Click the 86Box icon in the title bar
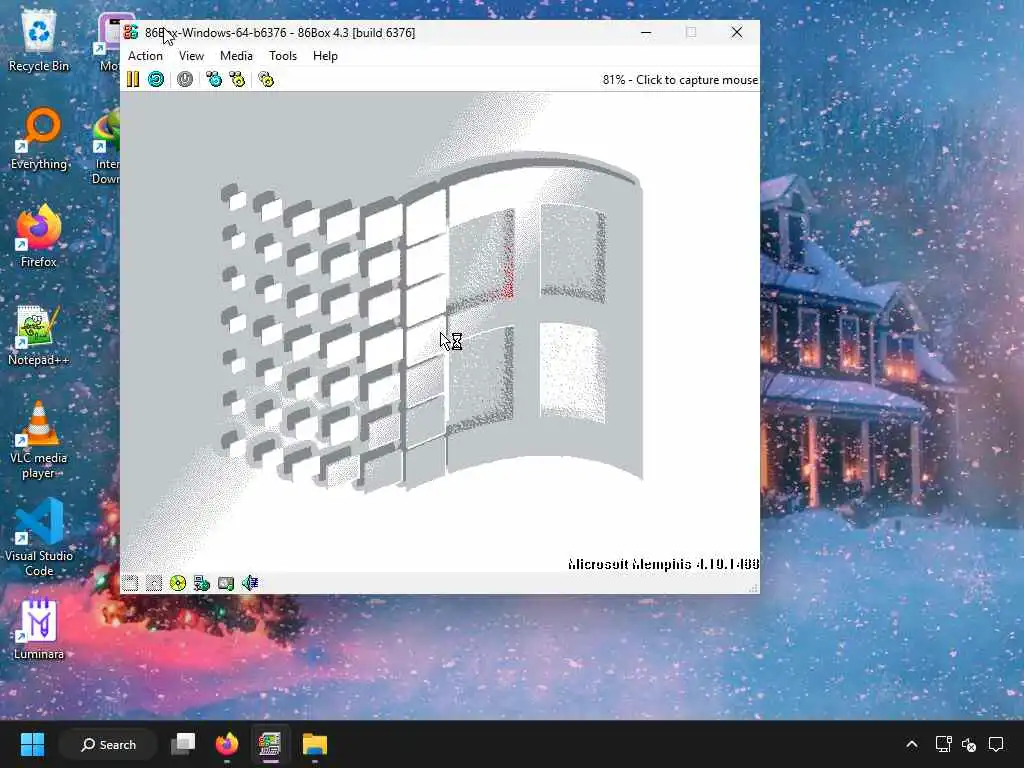The width and height of the screenshot is (1024, 768). pyautogui.click(x=131, y=32)
